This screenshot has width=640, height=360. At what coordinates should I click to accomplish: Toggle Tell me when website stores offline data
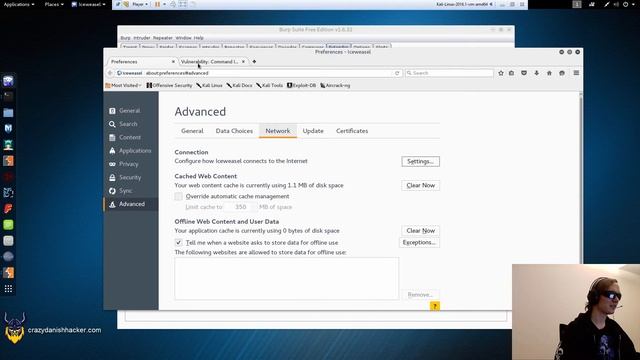coord(179,242)
